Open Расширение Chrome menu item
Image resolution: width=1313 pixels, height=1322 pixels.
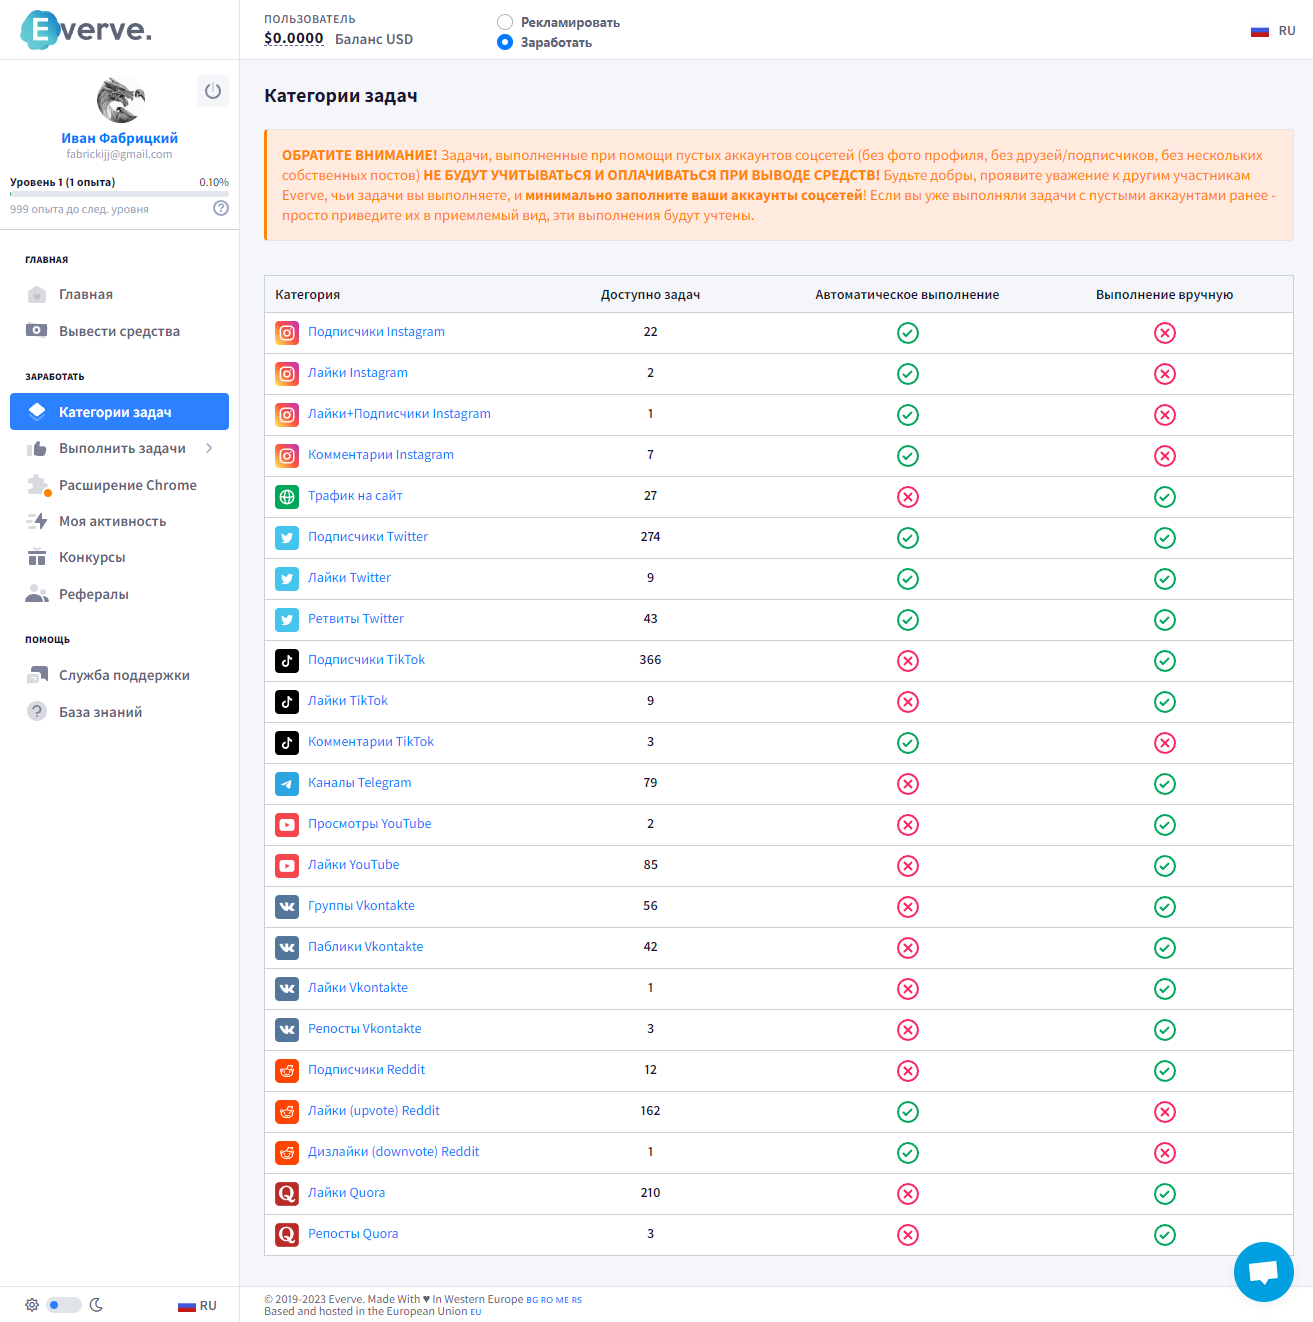(119, 485)
